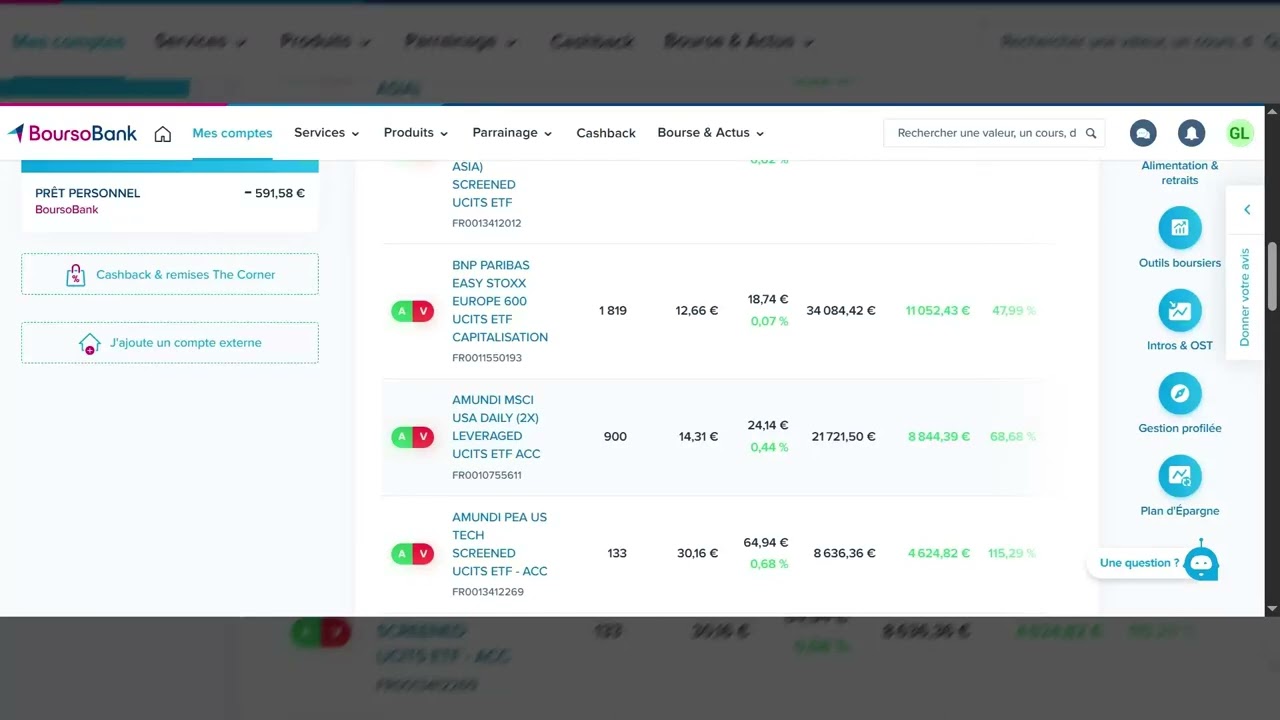This screenshot has height=720, width=1280.
Task: Click the scrollbar down arrow
Action: pyautogui.click(x=1272, y=608)
